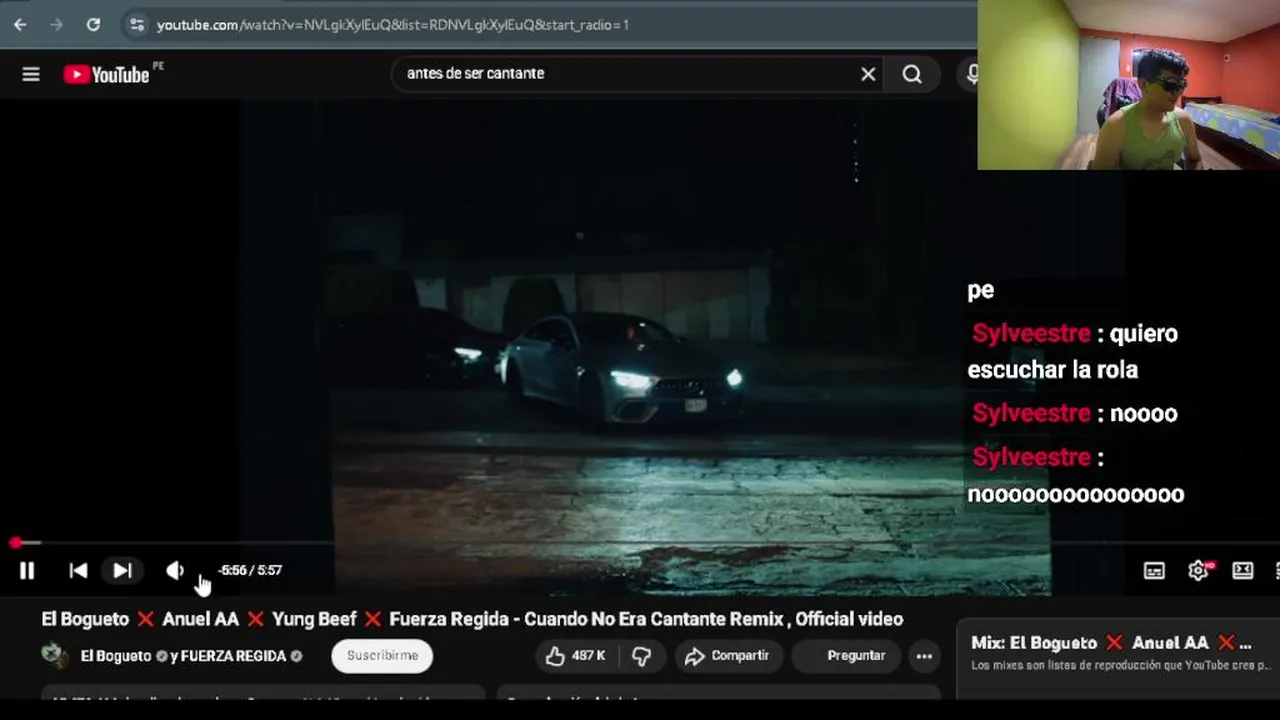Click the webcam overlay feed
The height and width of the screenshot is (720, 1280).
pyautogui.click(x=1128, y=85)
